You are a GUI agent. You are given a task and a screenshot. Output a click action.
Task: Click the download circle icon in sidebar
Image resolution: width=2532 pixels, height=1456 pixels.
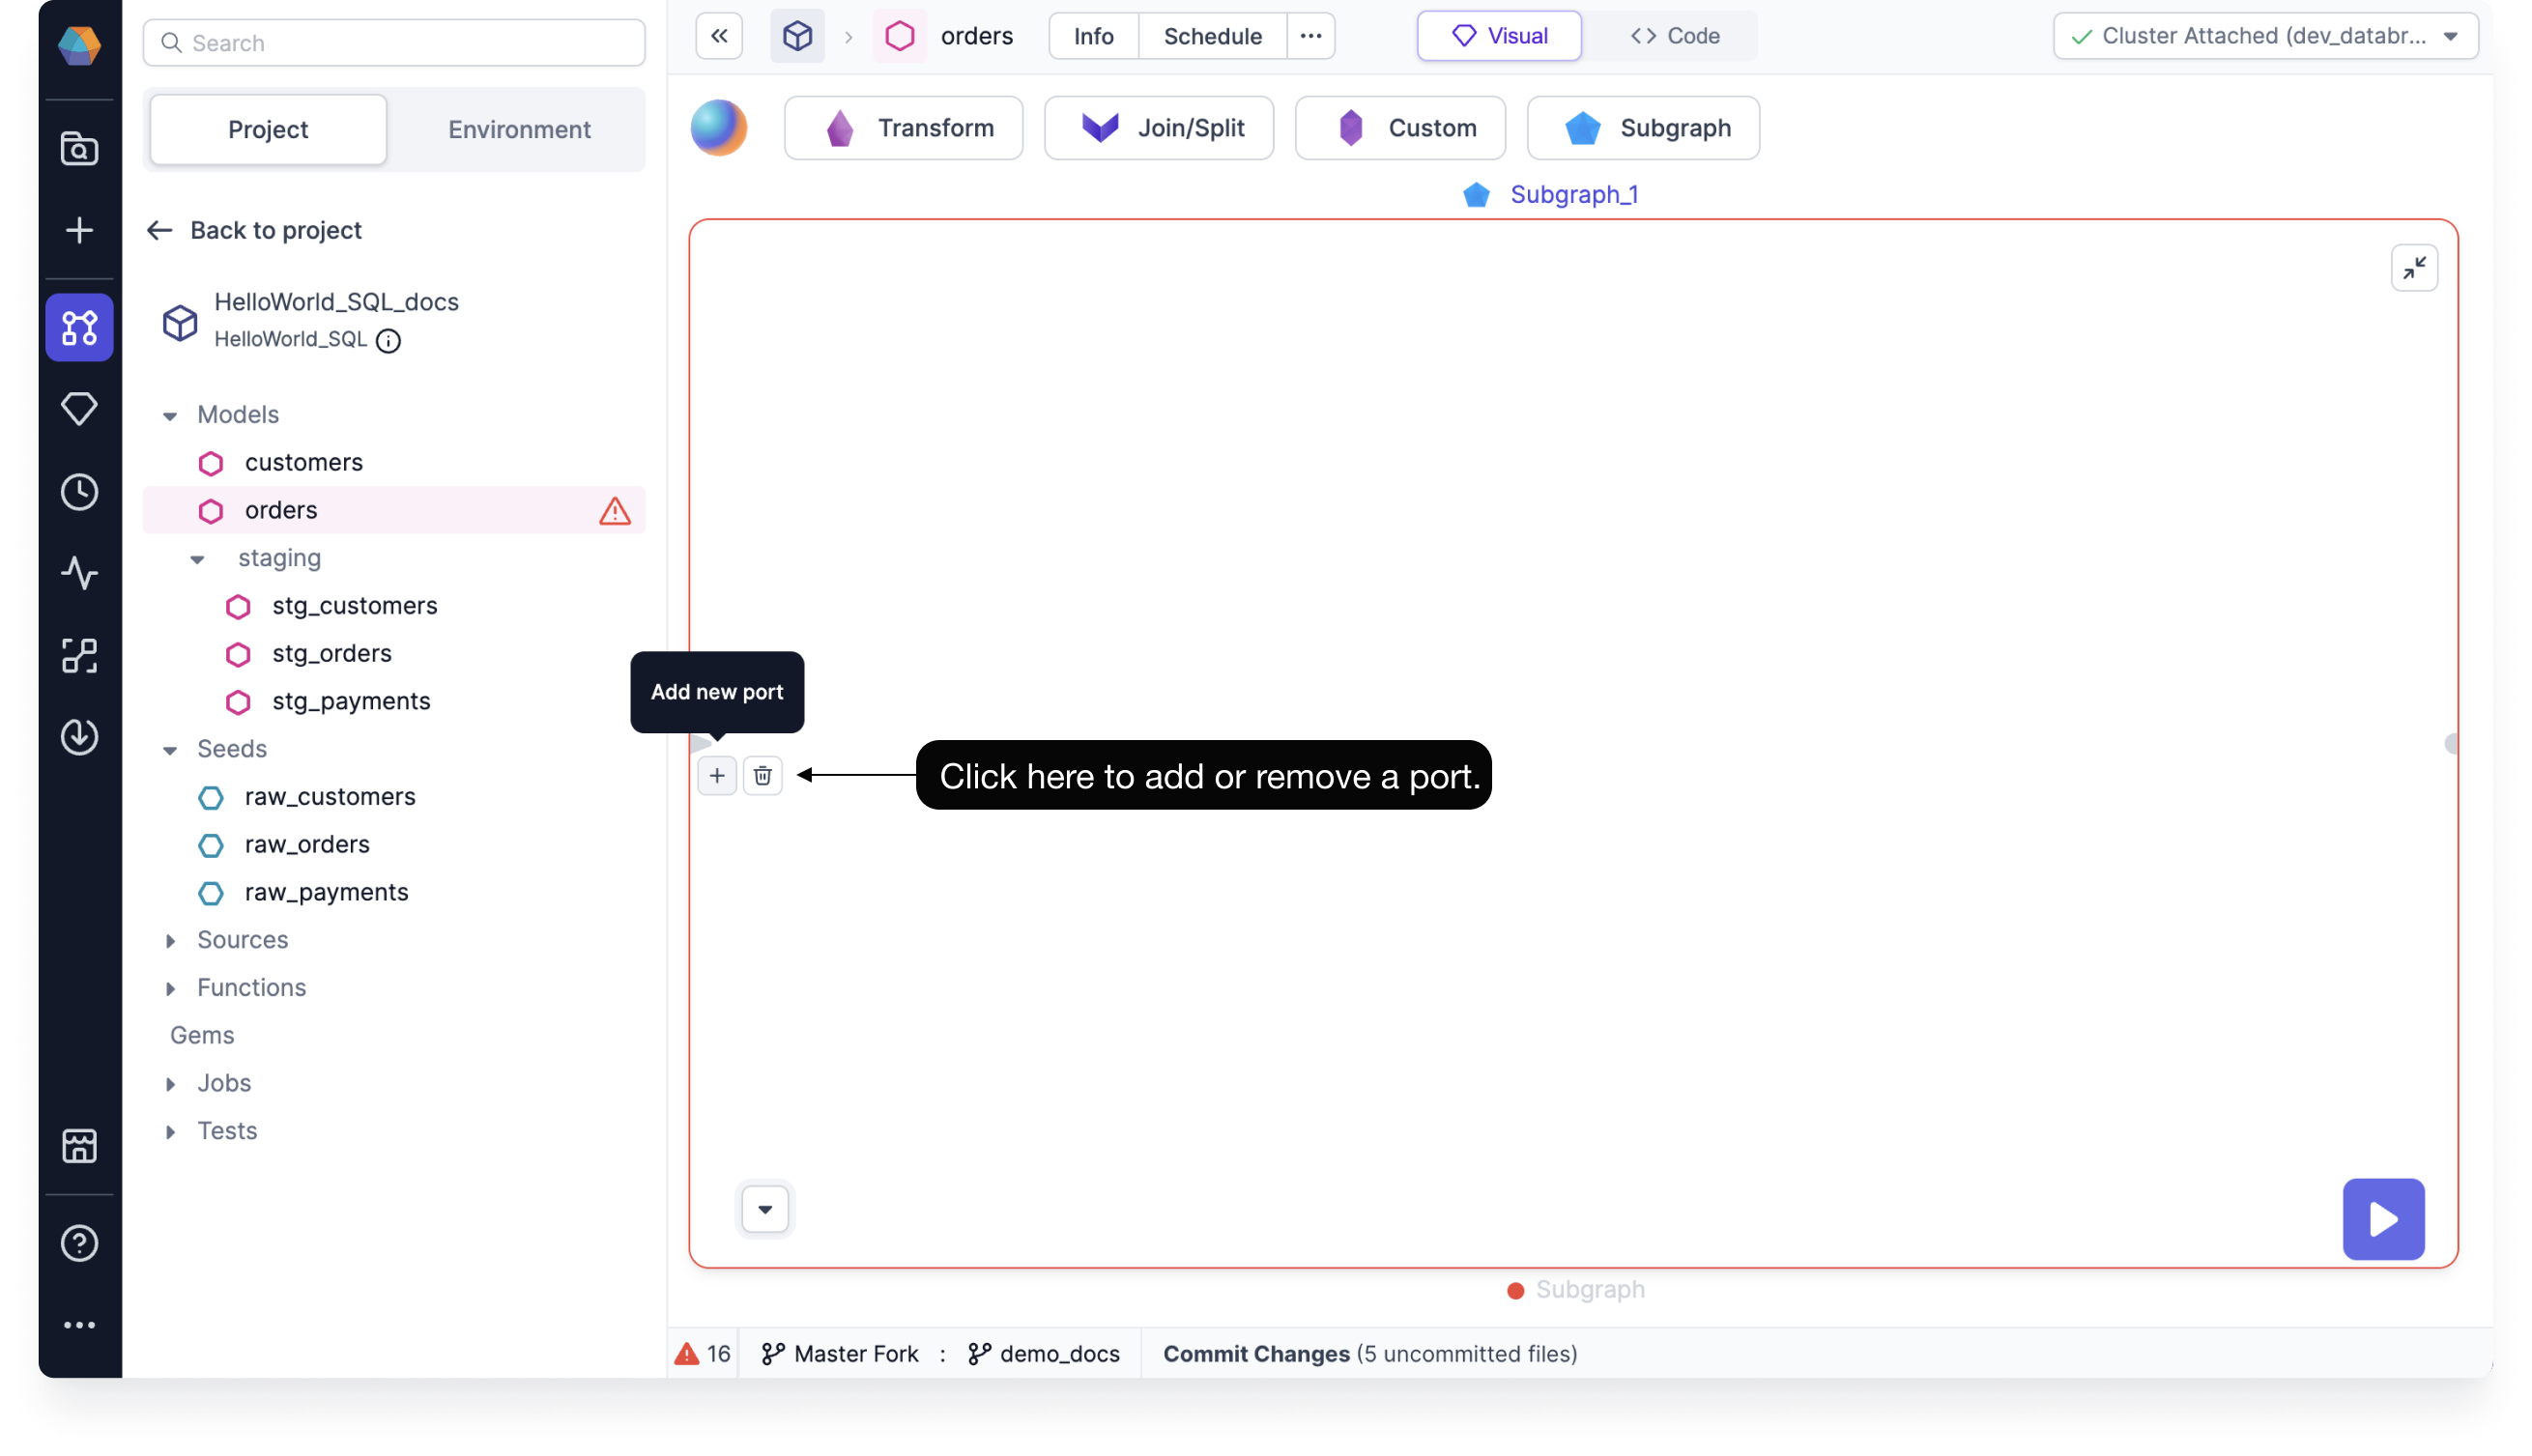[x=79, y=737]
